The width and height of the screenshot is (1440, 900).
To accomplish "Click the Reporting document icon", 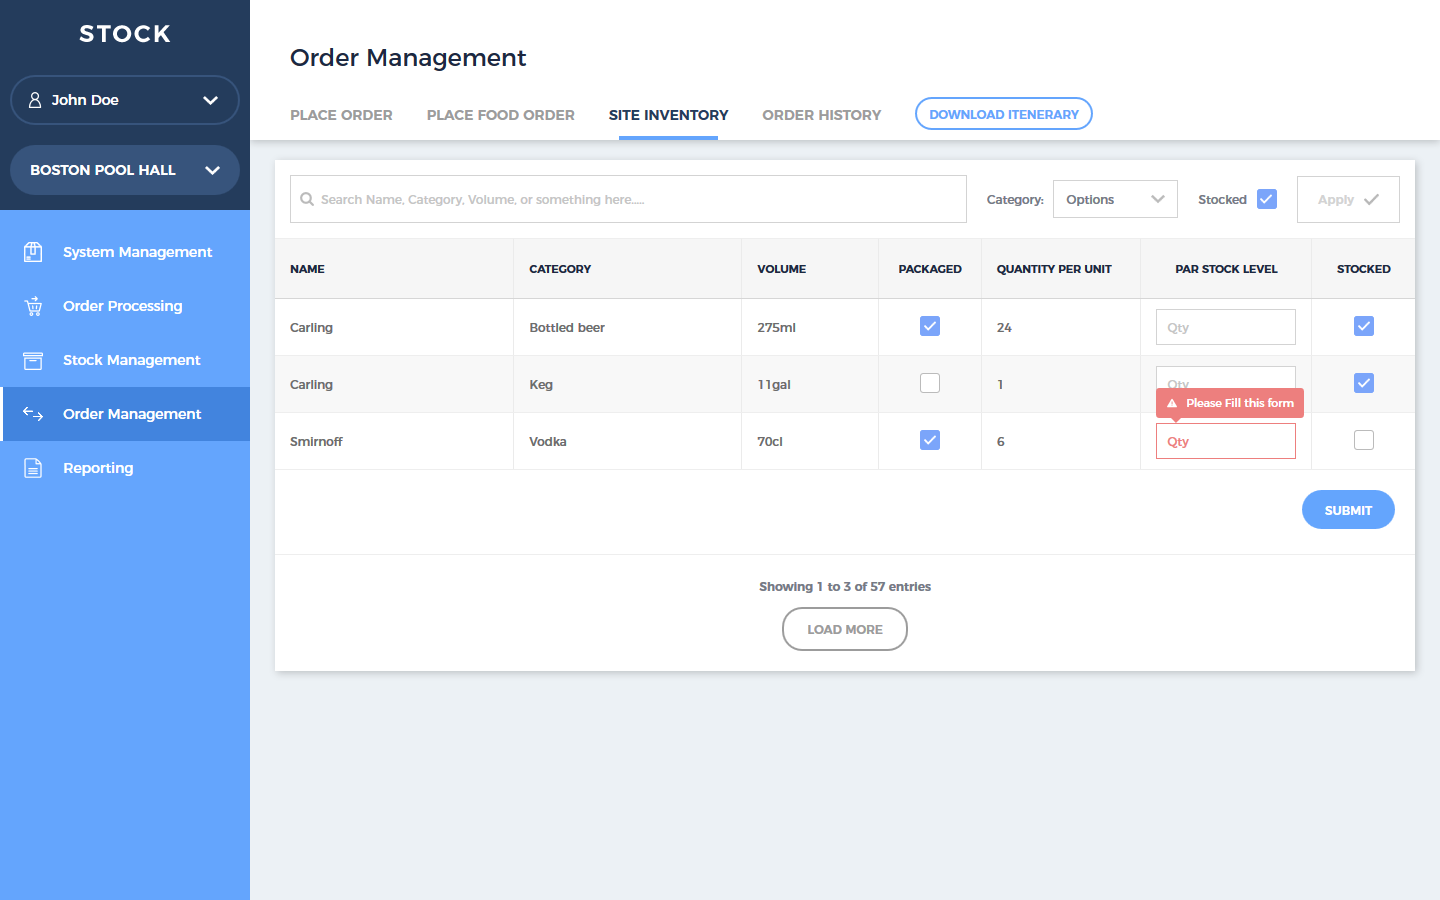I will 33,468.
